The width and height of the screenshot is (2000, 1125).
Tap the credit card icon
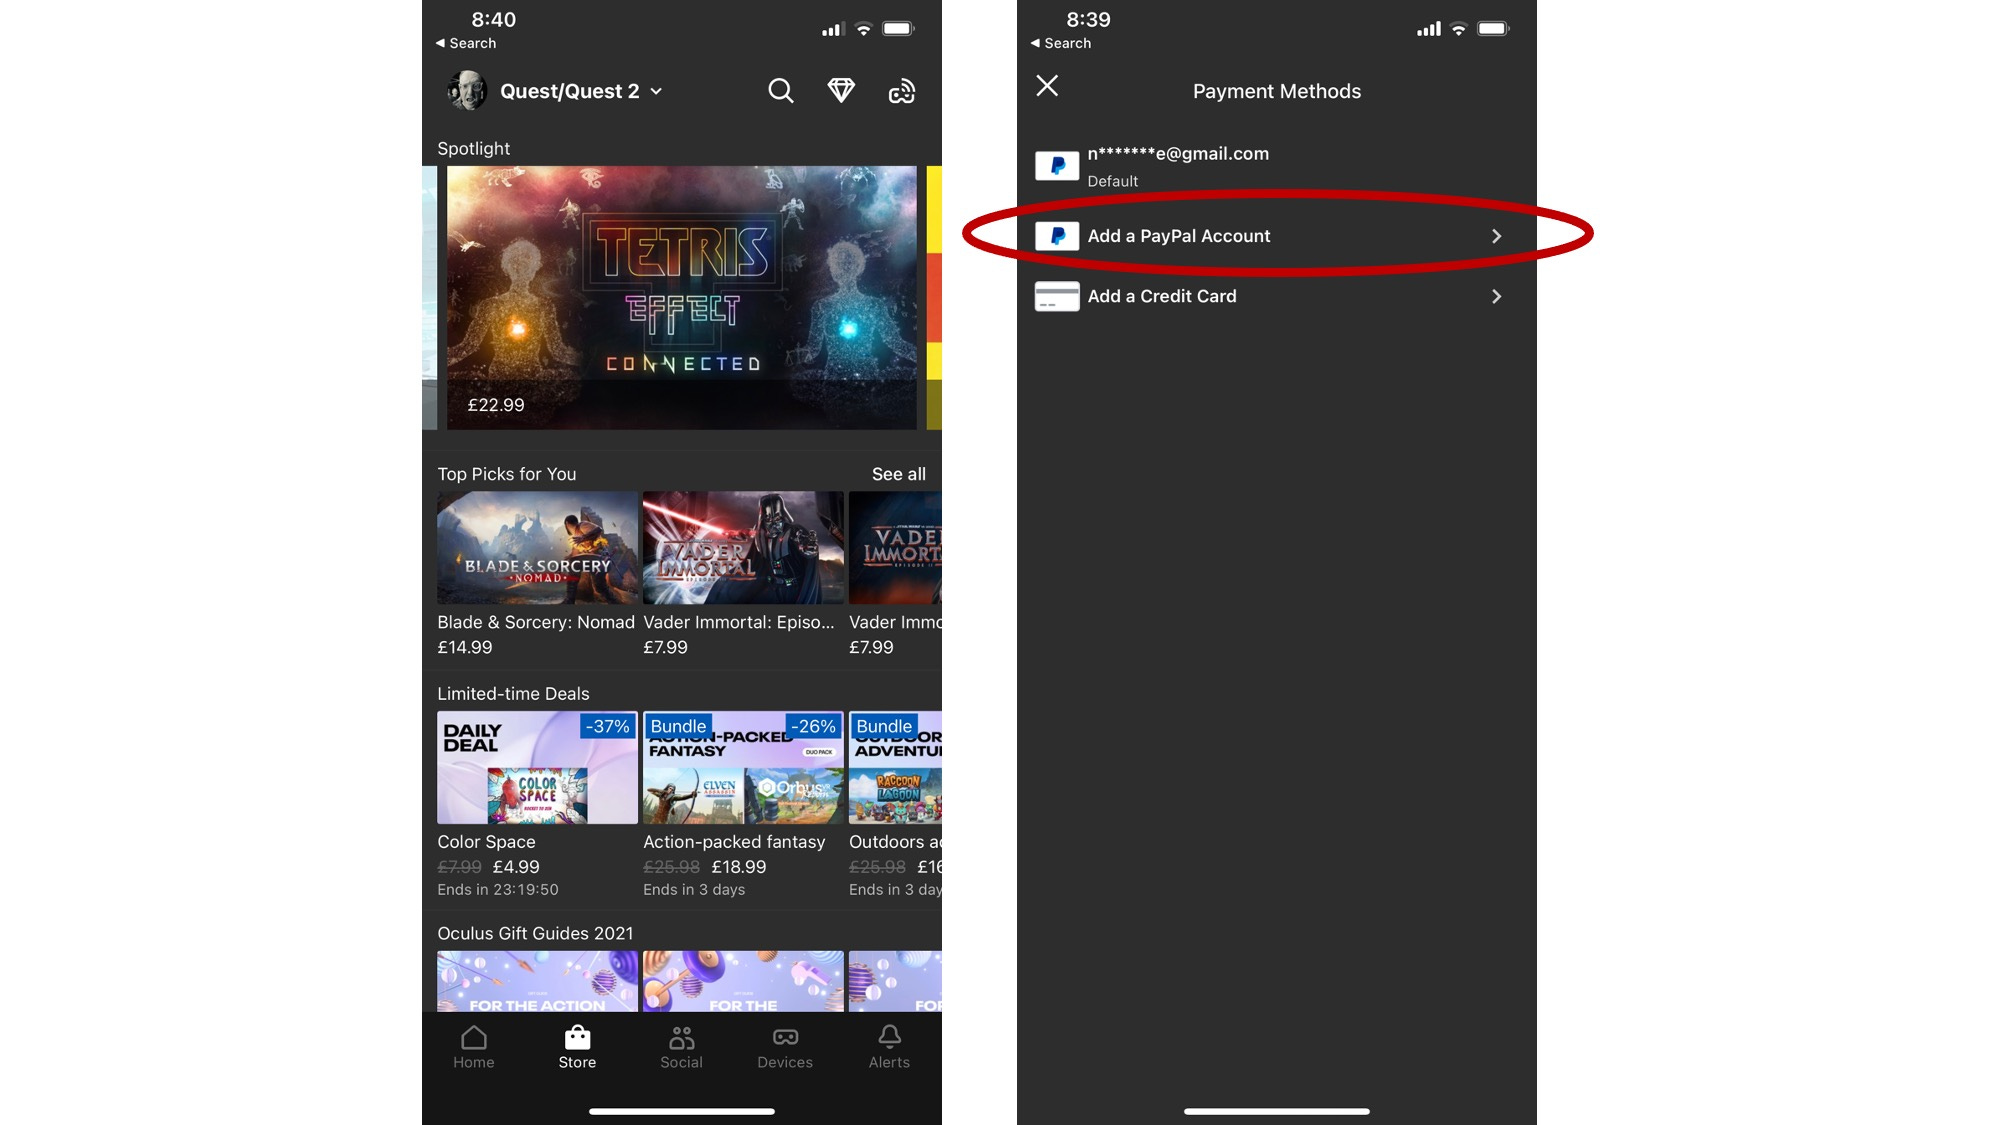point(1057,296)
